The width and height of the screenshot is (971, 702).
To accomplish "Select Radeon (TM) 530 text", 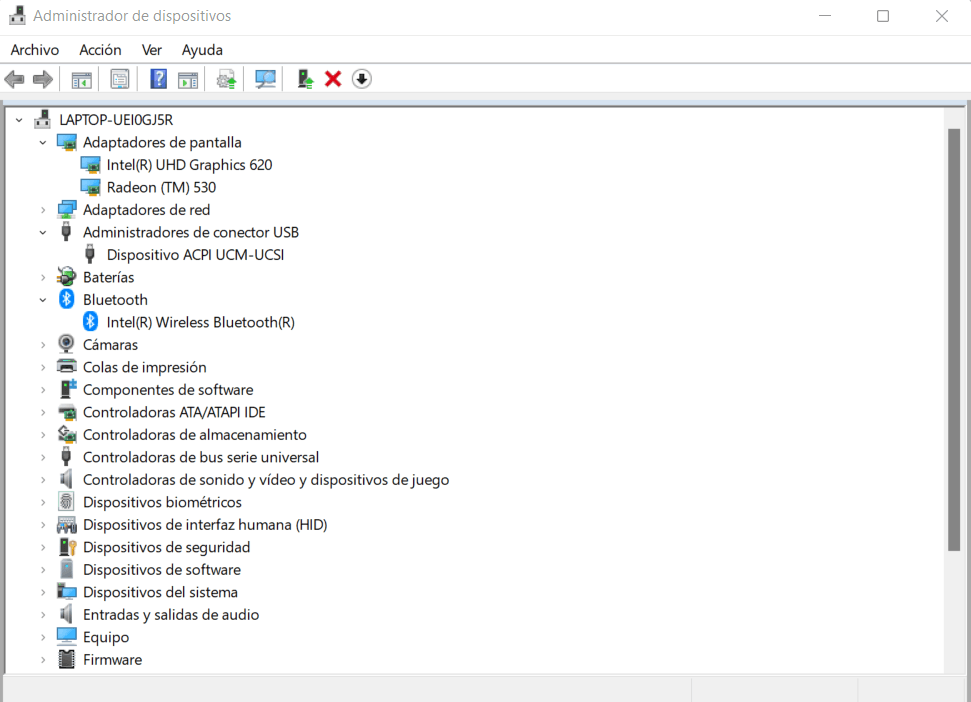I will click(161, 187).
